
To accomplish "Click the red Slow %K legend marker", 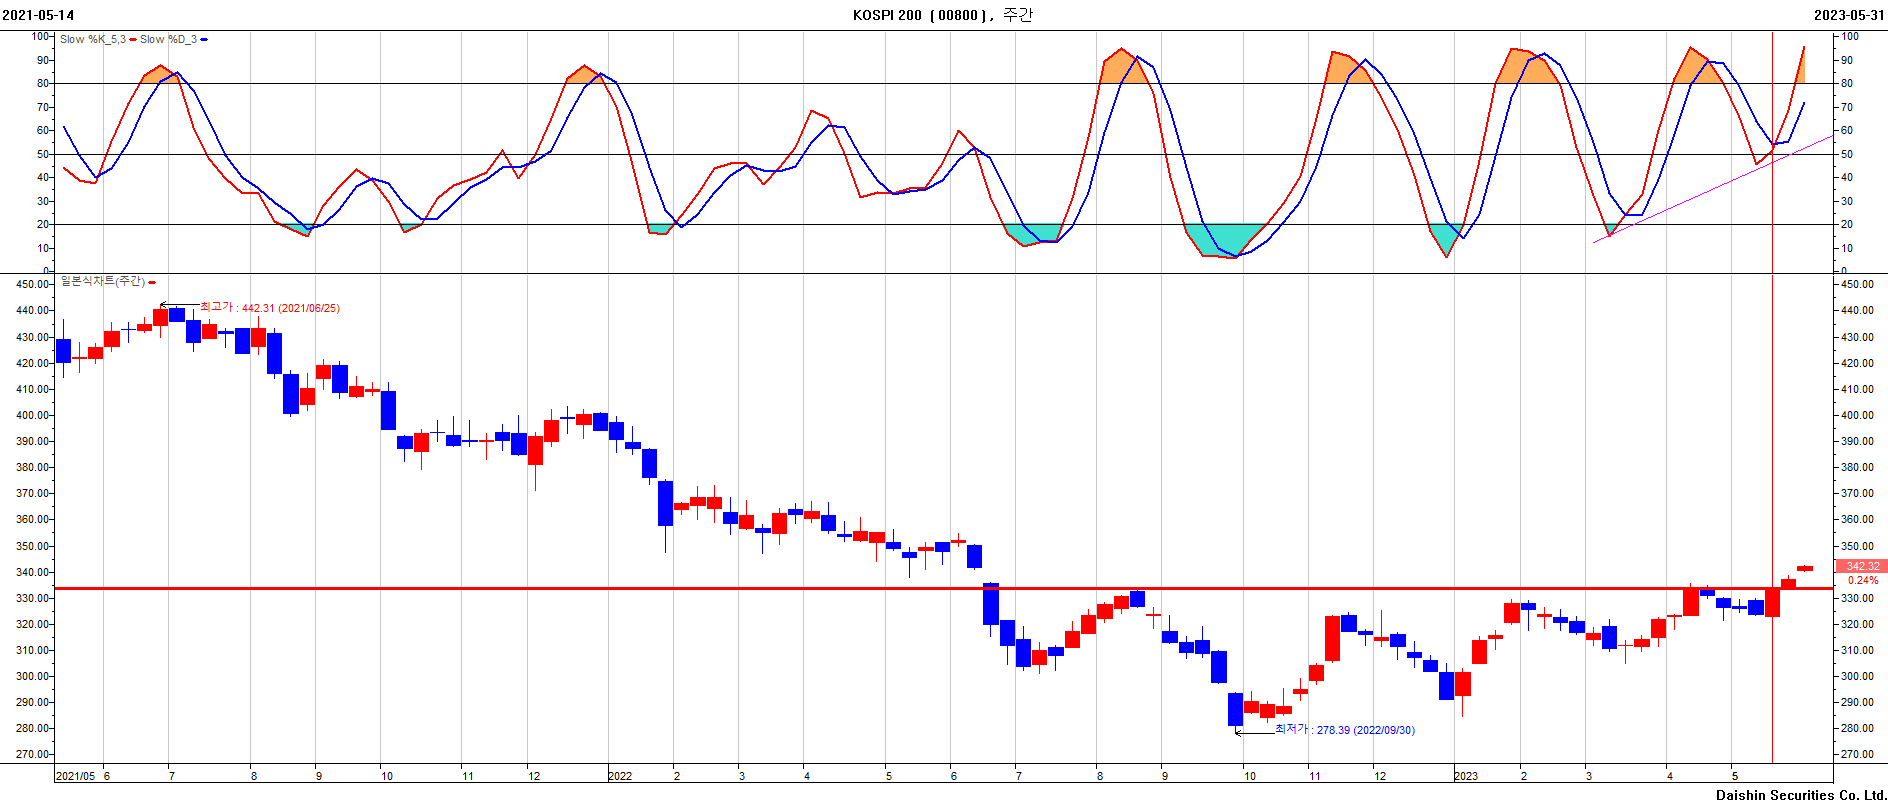I will pyautogui.click(x=133, y=40).
